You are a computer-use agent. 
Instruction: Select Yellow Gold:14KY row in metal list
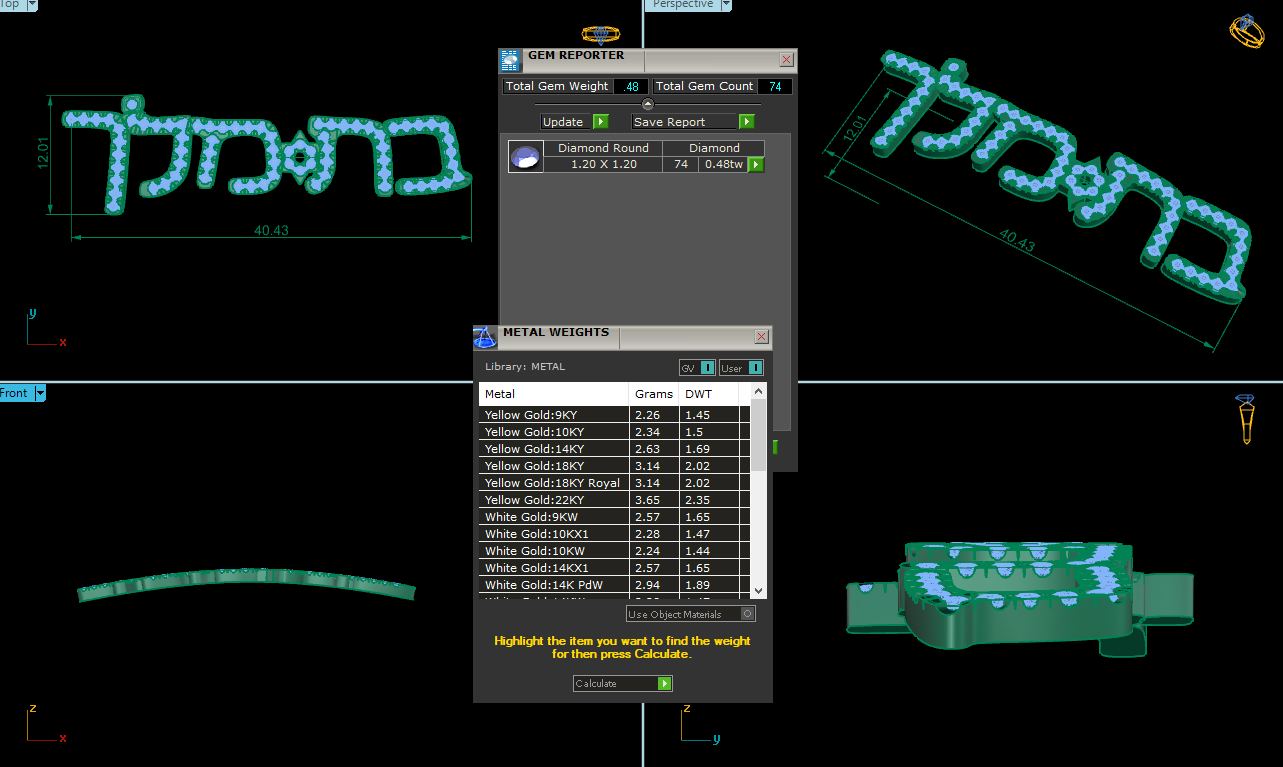(554, 449)
